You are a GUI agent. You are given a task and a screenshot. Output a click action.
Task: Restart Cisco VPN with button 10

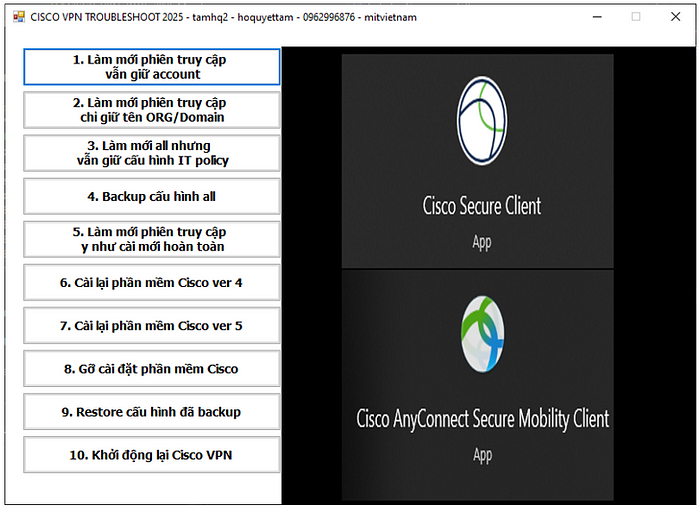point(152,455)
